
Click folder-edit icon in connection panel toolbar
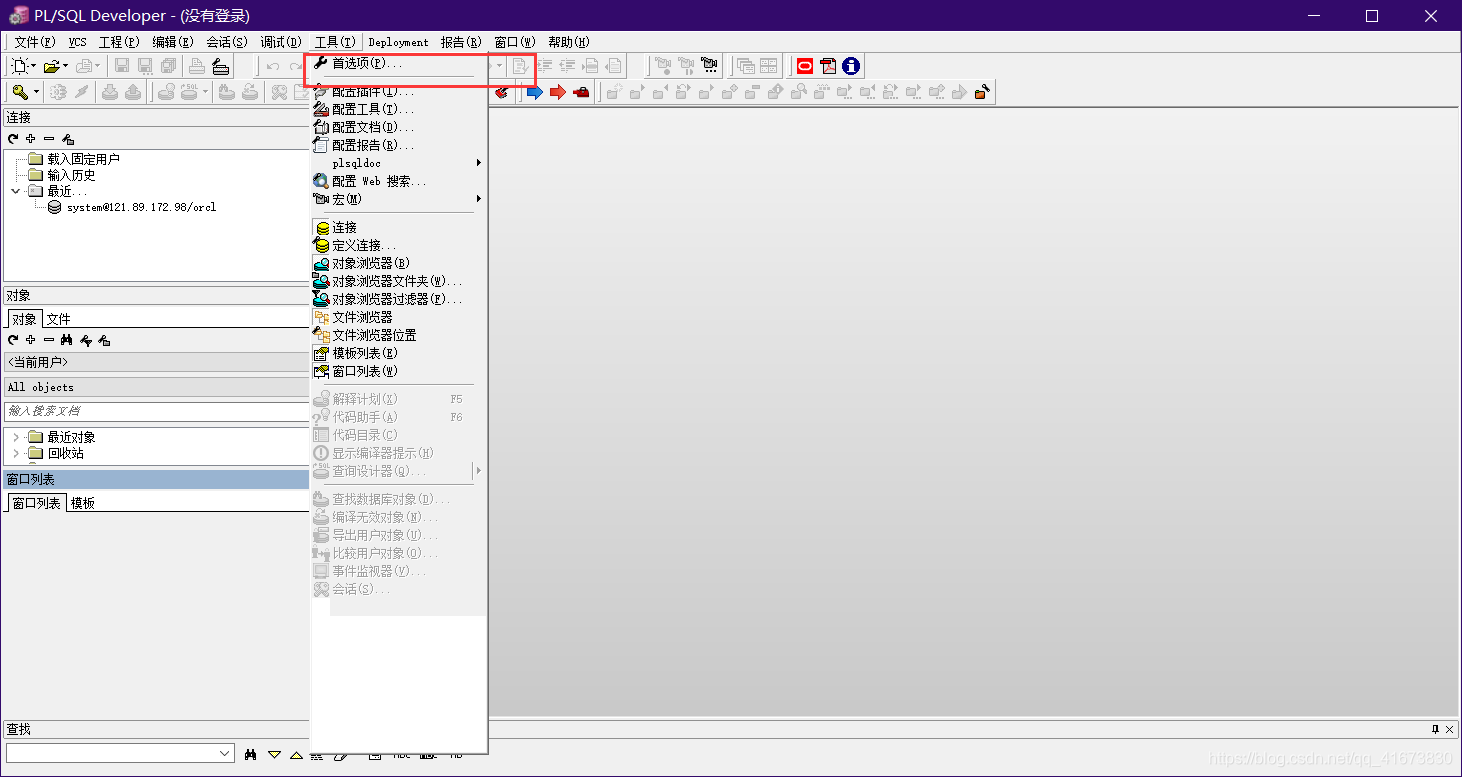(68, 139)
